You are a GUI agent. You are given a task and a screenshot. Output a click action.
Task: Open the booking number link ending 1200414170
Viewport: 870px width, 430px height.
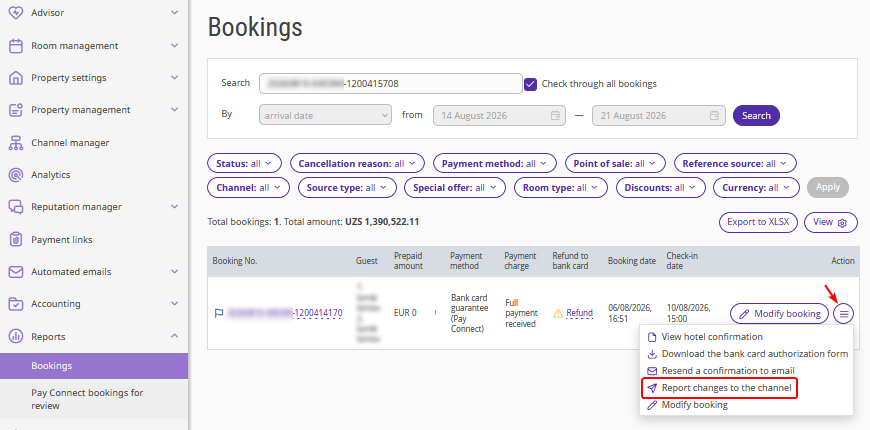285,313
